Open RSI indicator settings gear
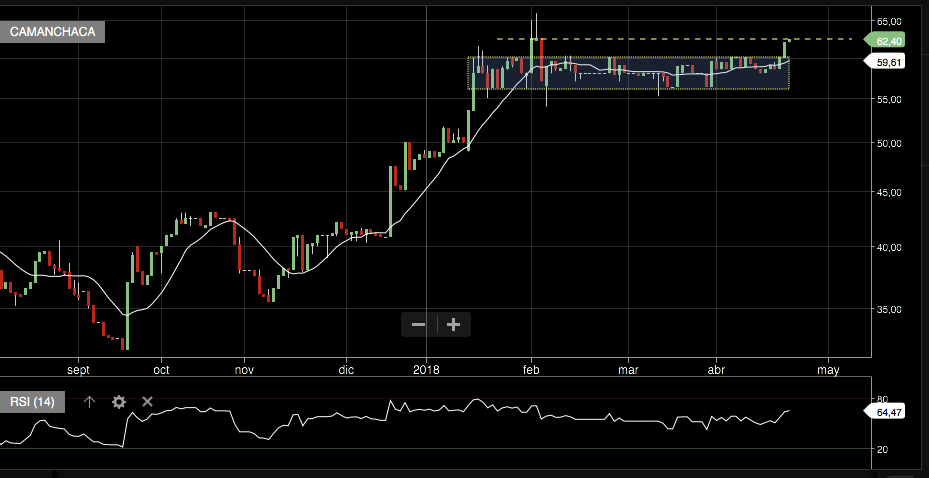 pyautogui.click(x=119, y=402)
